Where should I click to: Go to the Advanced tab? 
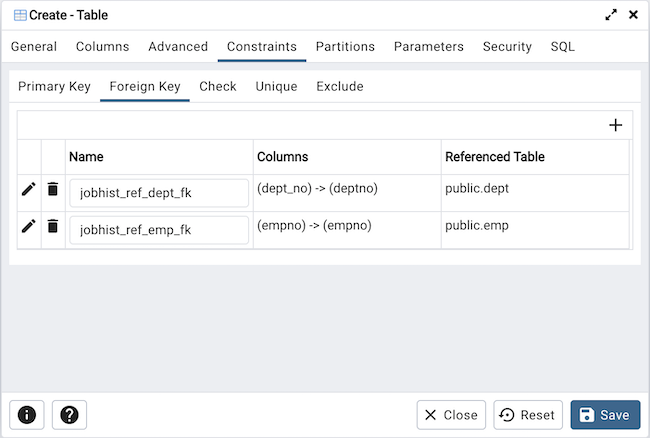(x=178, y=47)
